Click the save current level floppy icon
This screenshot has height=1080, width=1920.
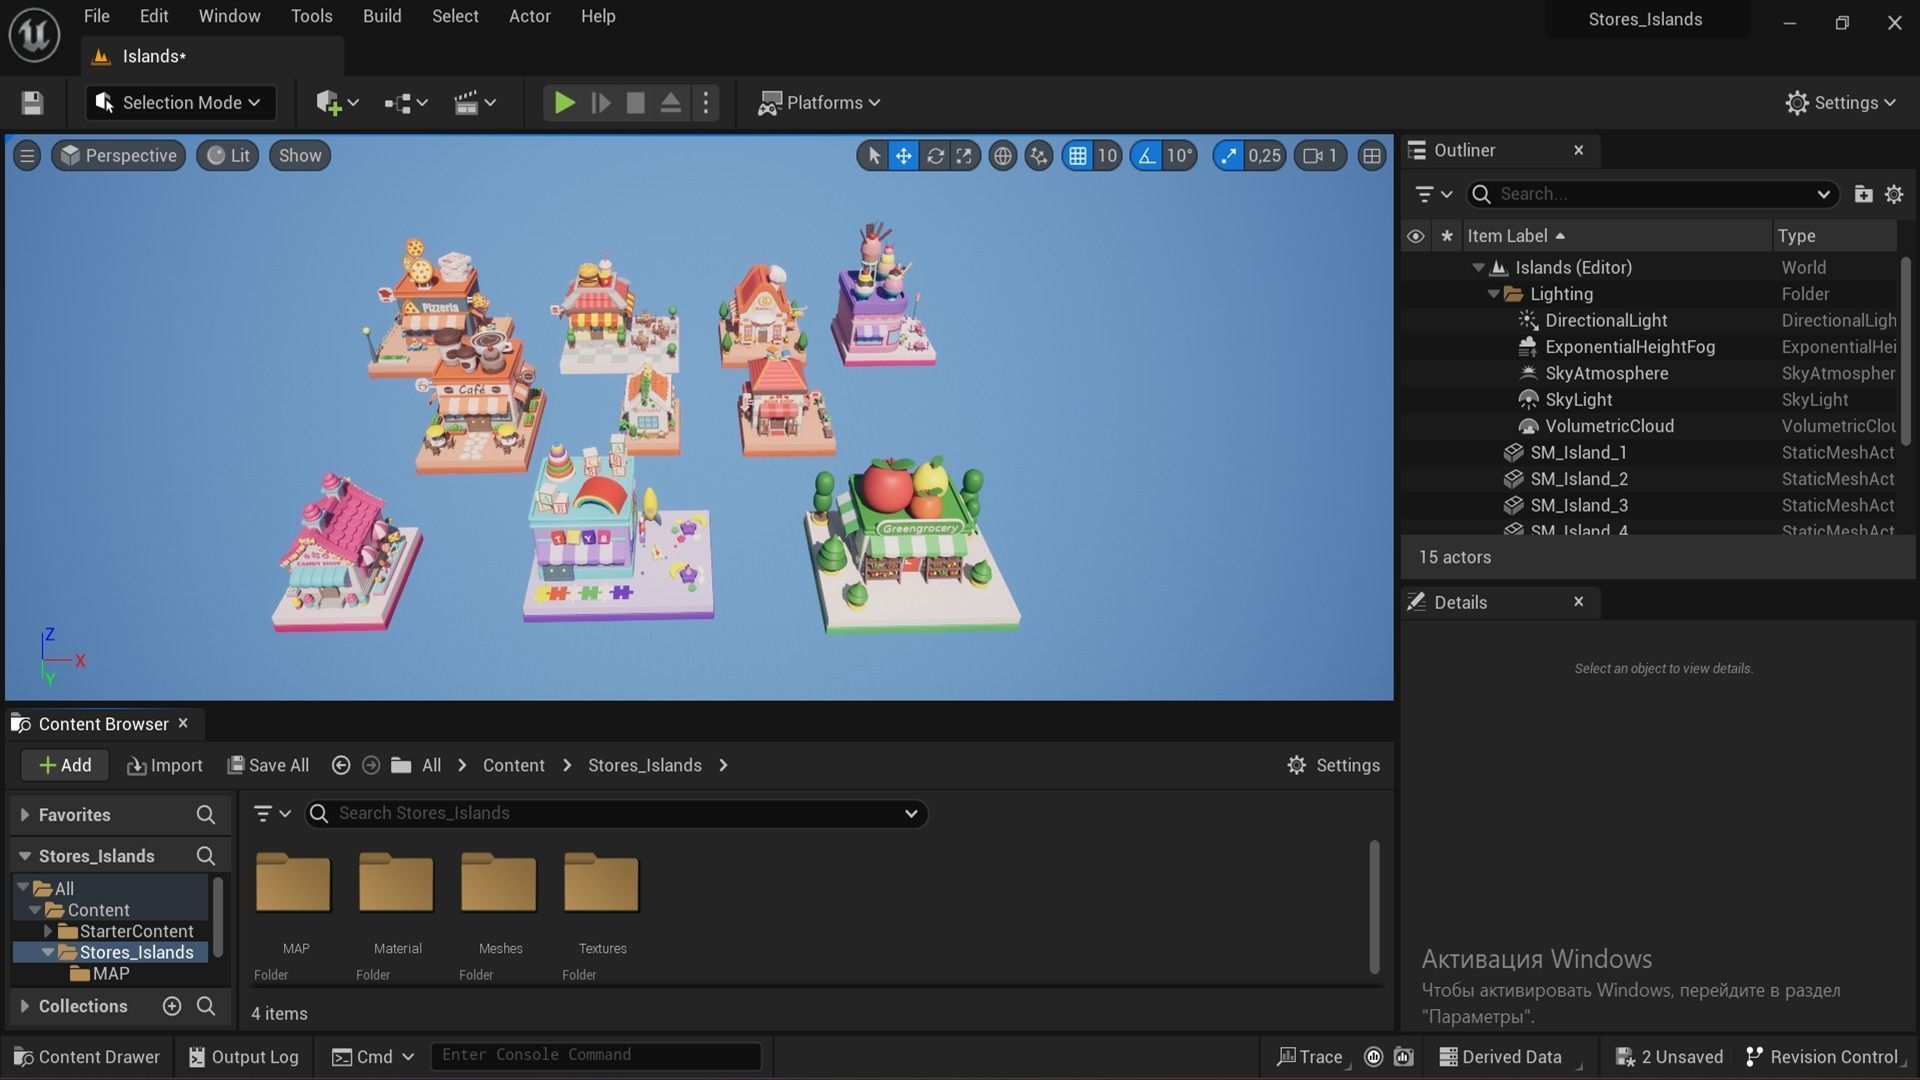pos(32,103)
